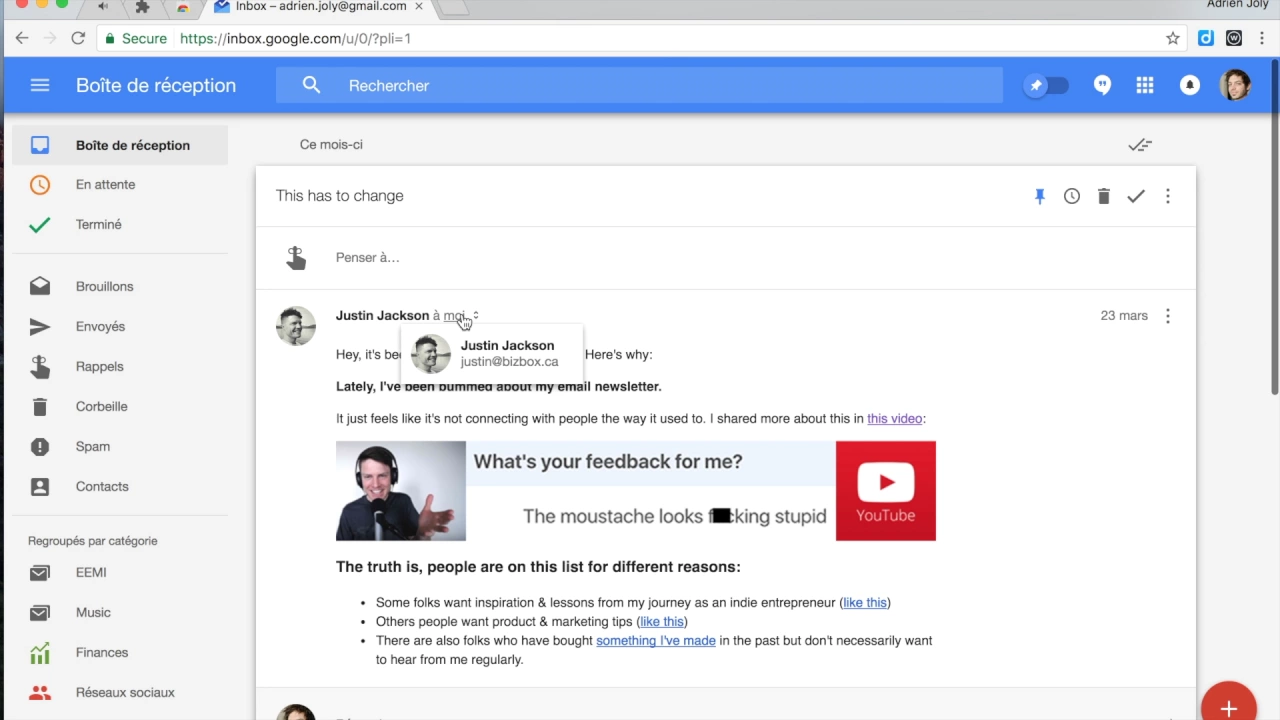The image size is (1280, 720).
Task: Open first 'like this' link about inspiration
Action: click(865, 603)
